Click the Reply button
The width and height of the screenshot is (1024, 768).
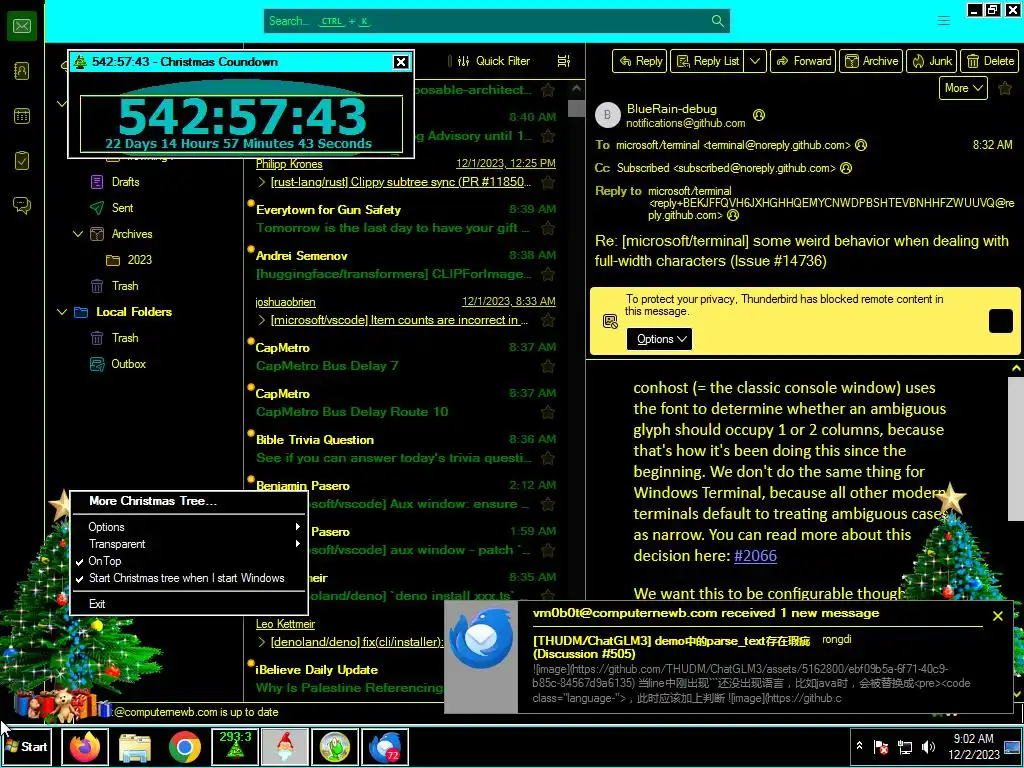tap(640, 61)
